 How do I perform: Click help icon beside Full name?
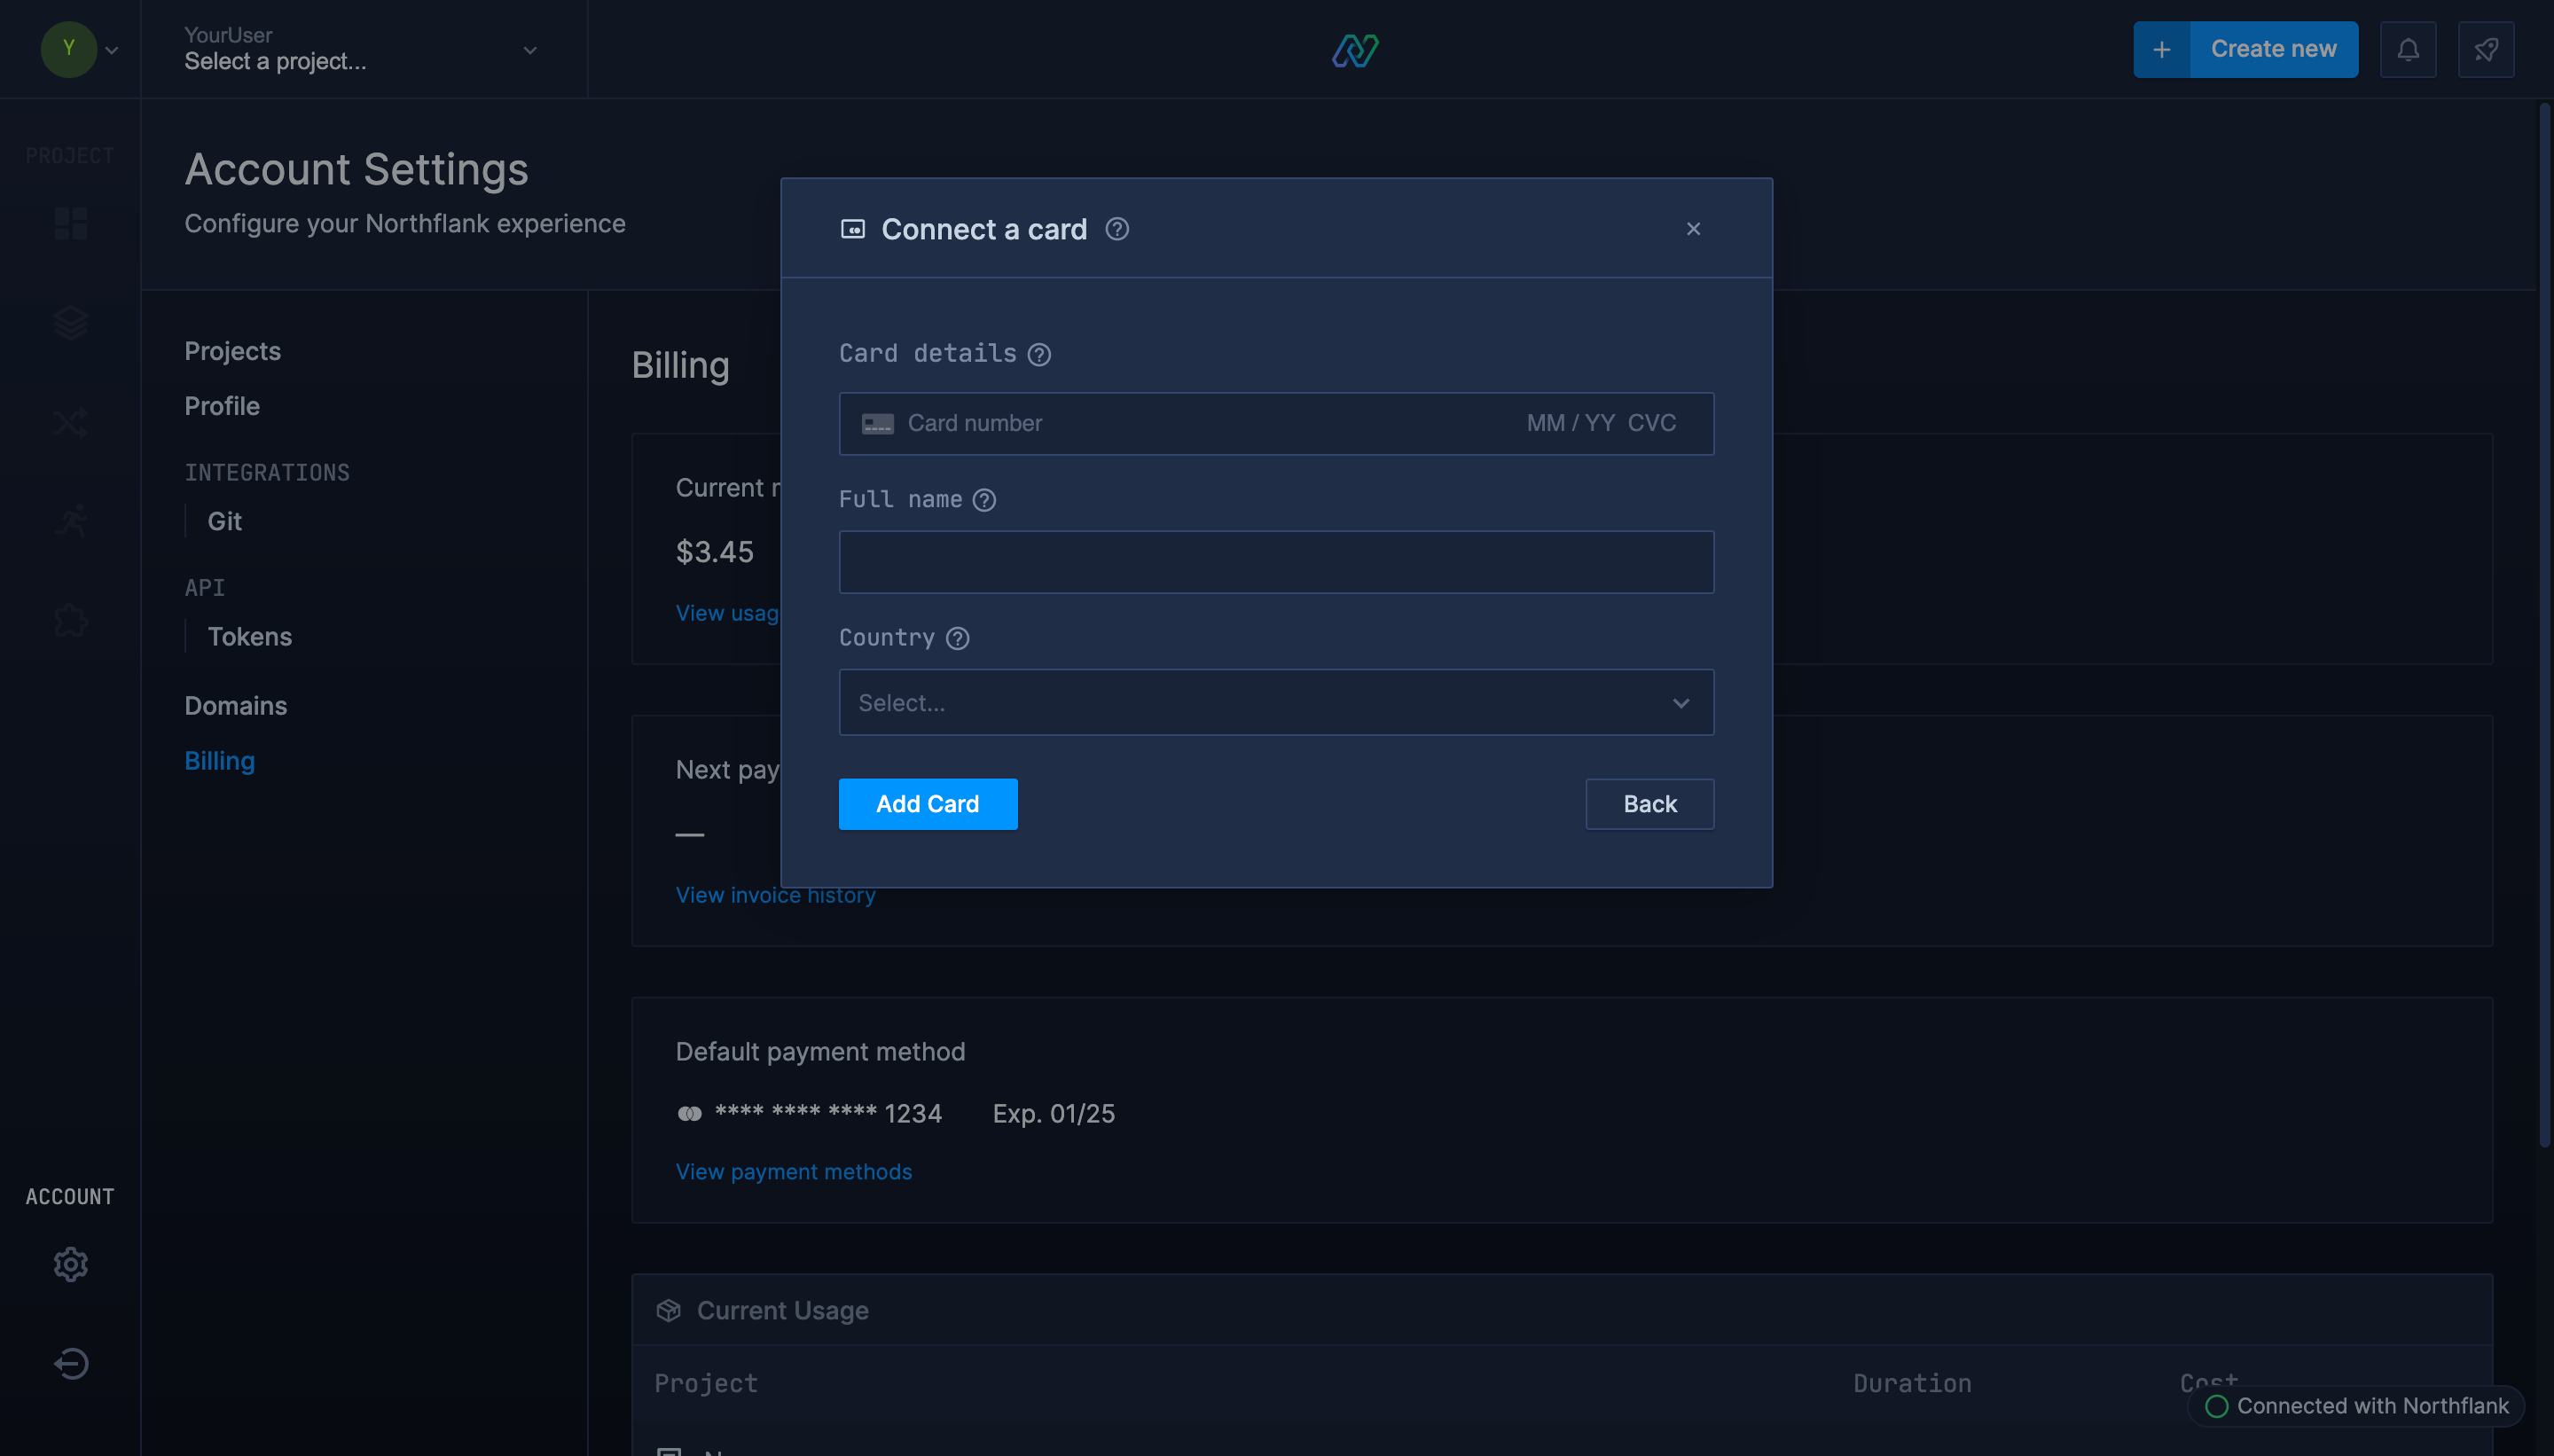[x=984, y=500]
